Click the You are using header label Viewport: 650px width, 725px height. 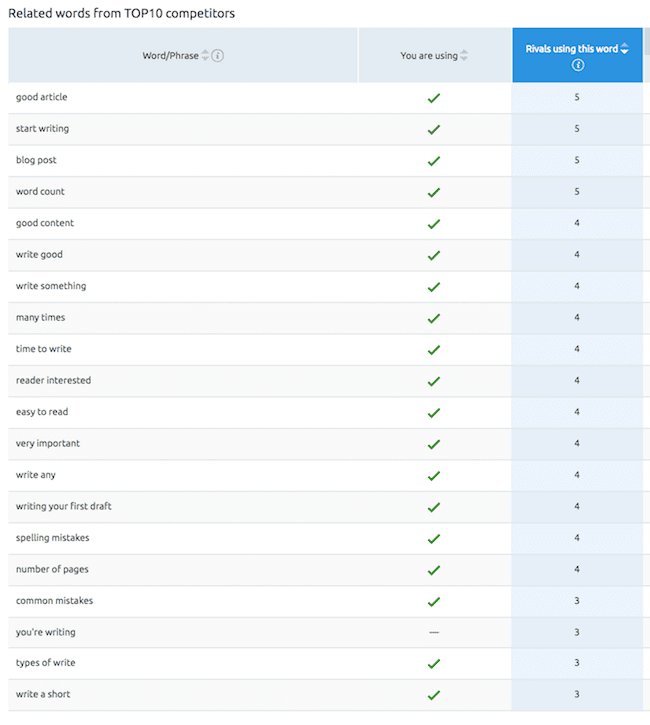[x=429, y=55]
